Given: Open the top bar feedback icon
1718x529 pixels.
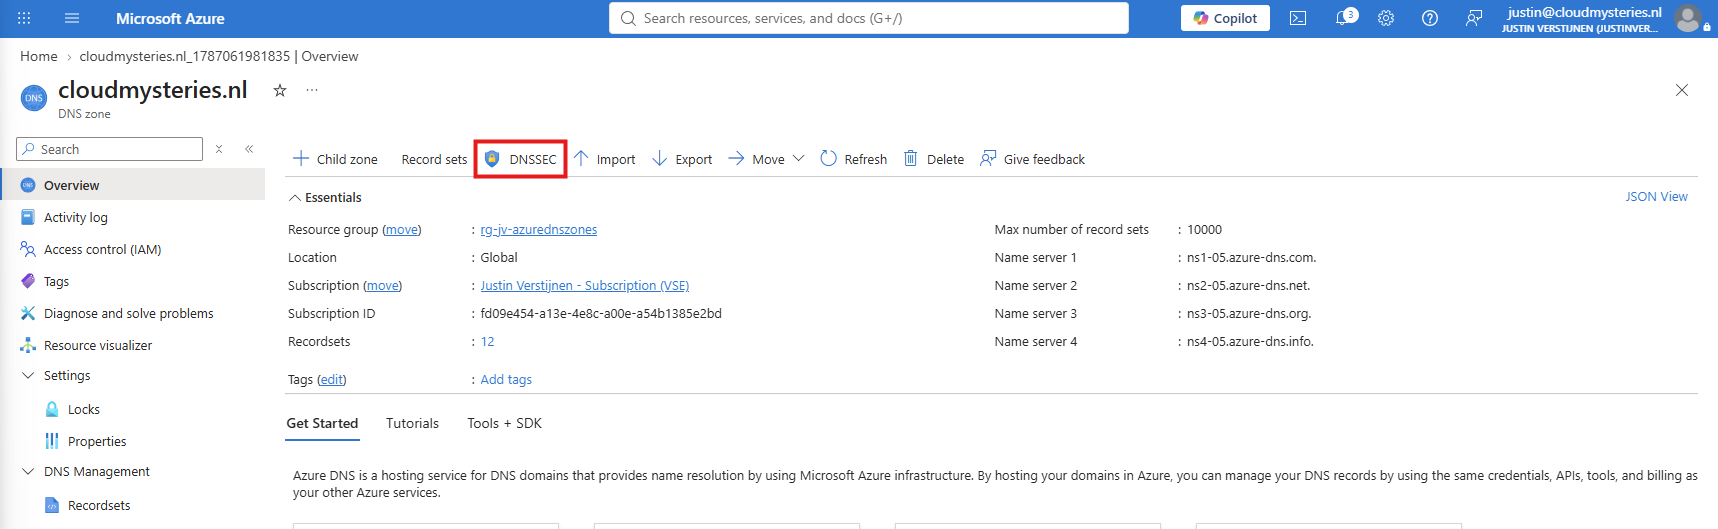Looking at the screenshot, I should [x=1474, y=18].
